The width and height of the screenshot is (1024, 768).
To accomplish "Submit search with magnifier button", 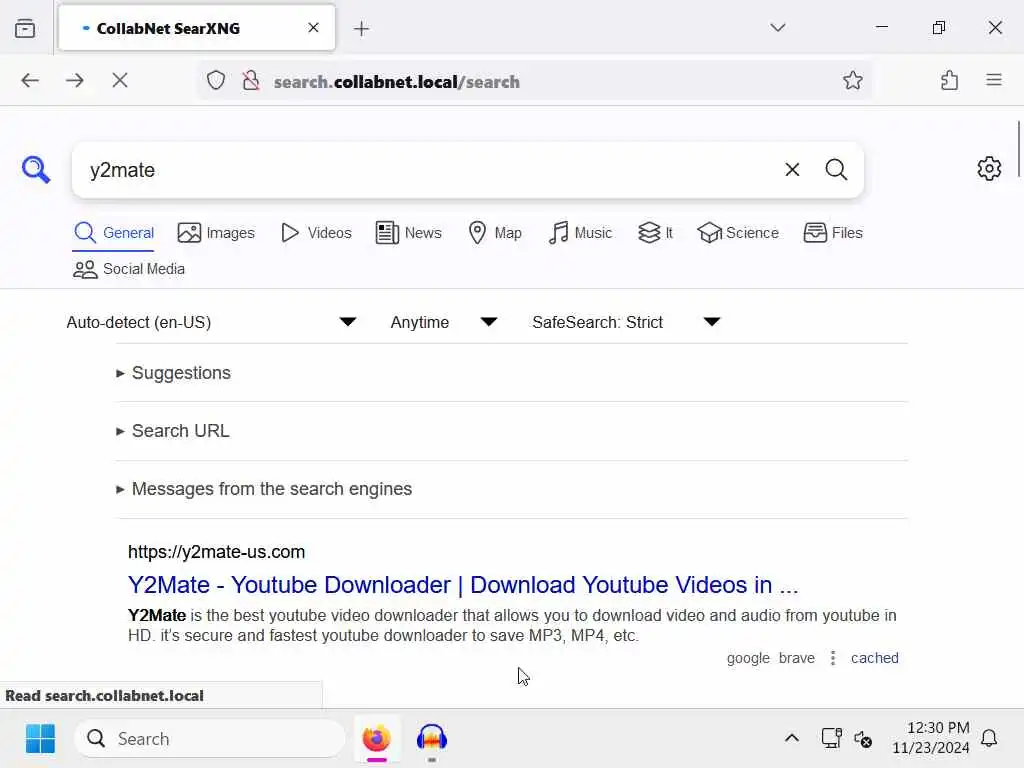I will click(x=836, y=170).
